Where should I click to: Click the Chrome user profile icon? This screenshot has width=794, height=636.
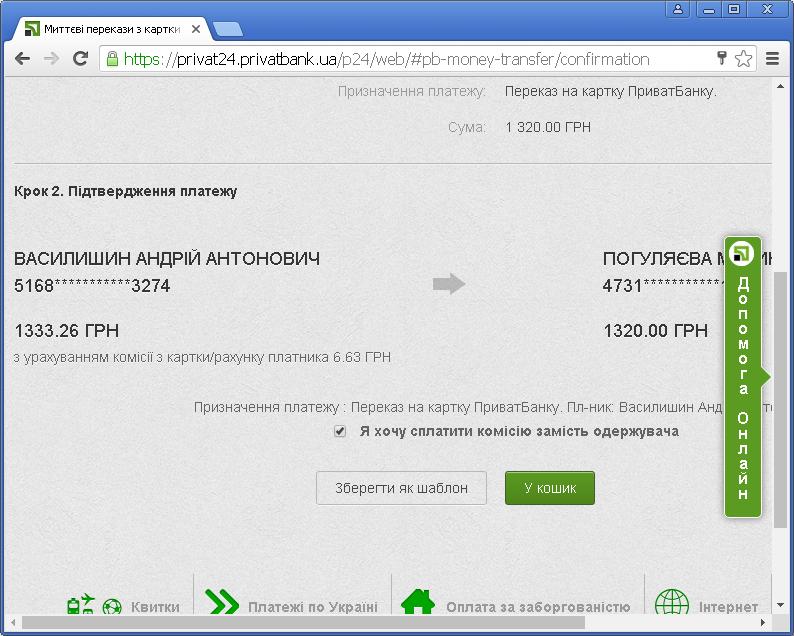(678, 9)
